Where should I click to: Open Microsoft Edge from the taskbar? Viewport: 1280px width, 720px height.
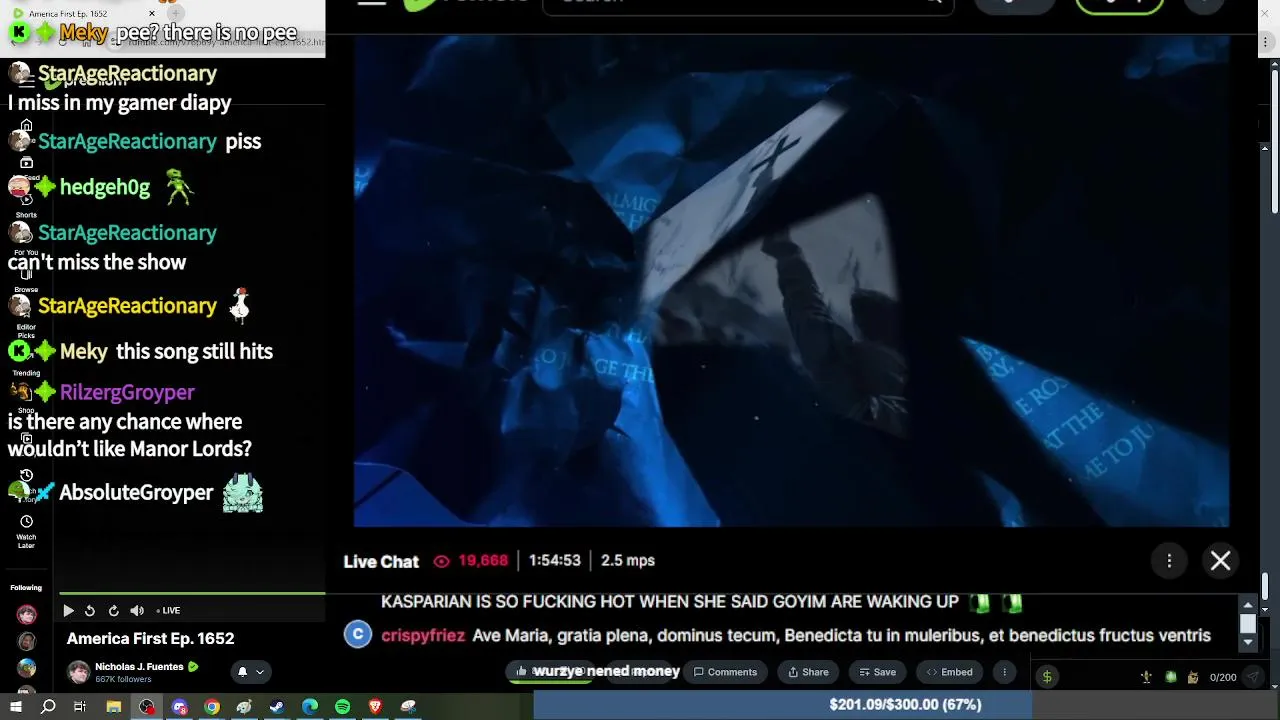pyautogui.click(x=310, y=707)
